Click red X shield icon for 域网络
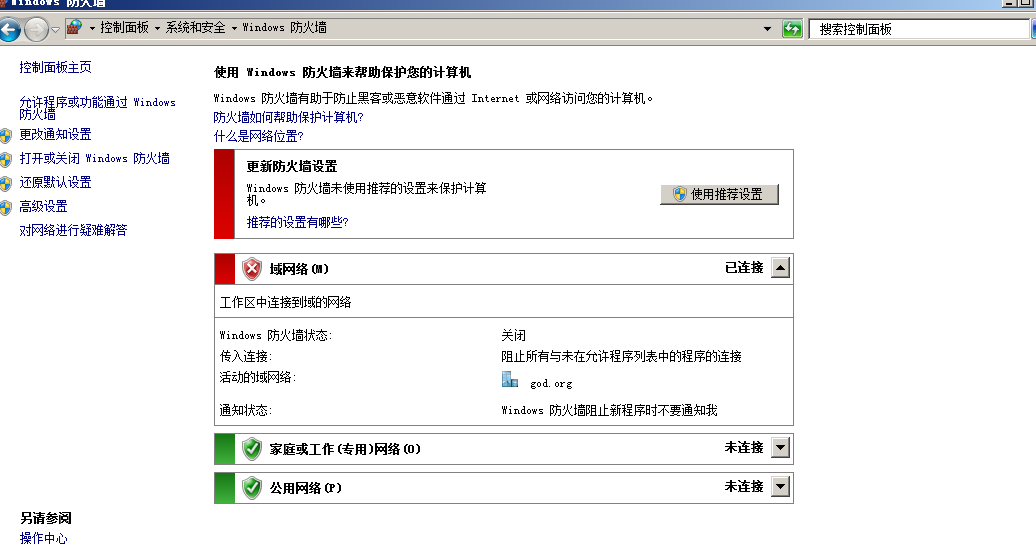This screenshot has height=548, width=1036. pos(252,269)
